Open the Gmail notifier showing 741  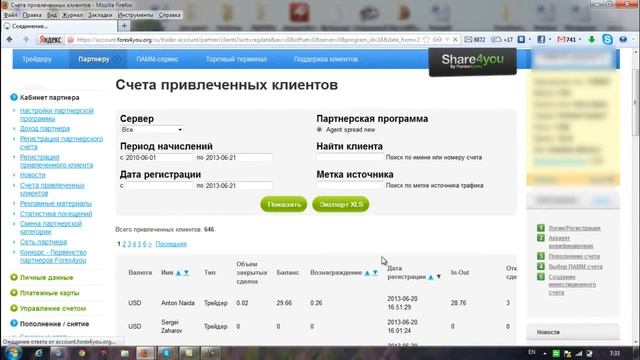tap(567, 40)
